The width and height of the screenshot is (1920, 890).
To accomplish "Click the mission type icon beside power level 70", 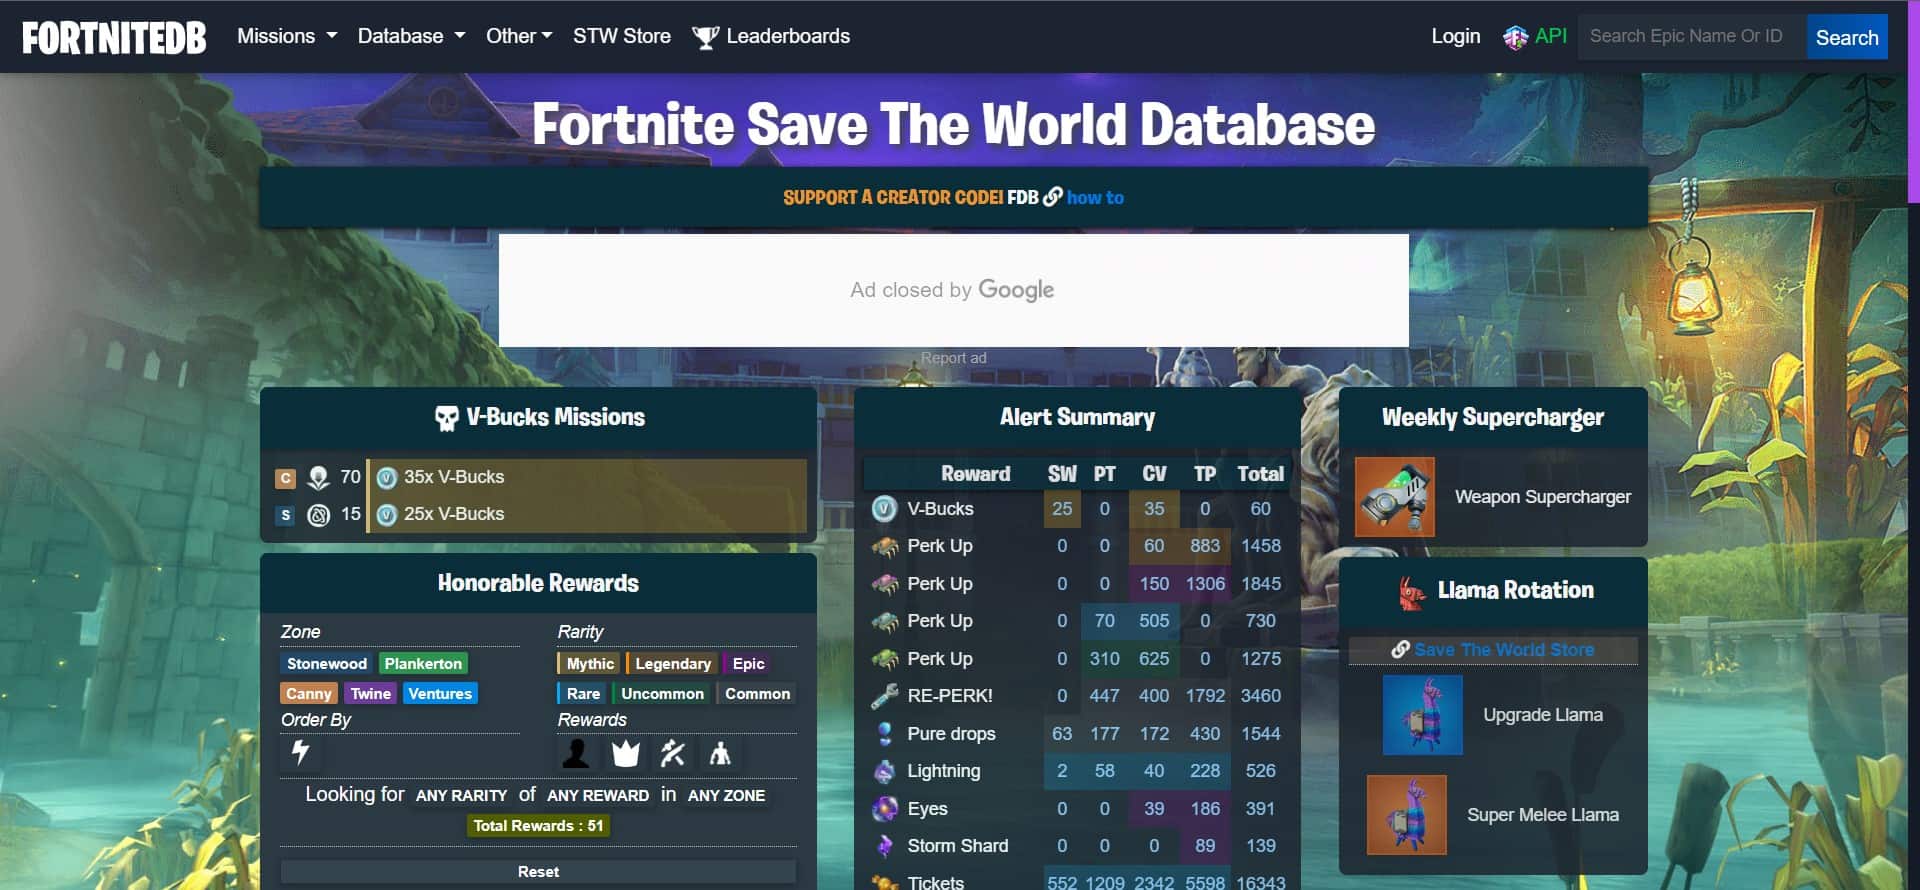I will [x=318, y=478].
